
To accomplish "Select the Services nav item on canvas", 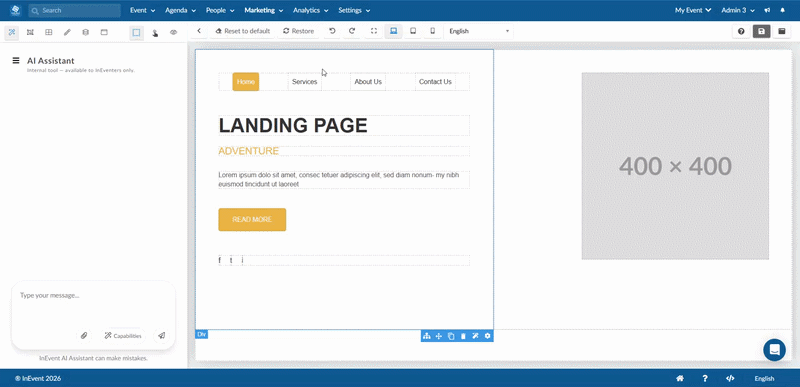I will pyautogui.click(x=305, y=82).
